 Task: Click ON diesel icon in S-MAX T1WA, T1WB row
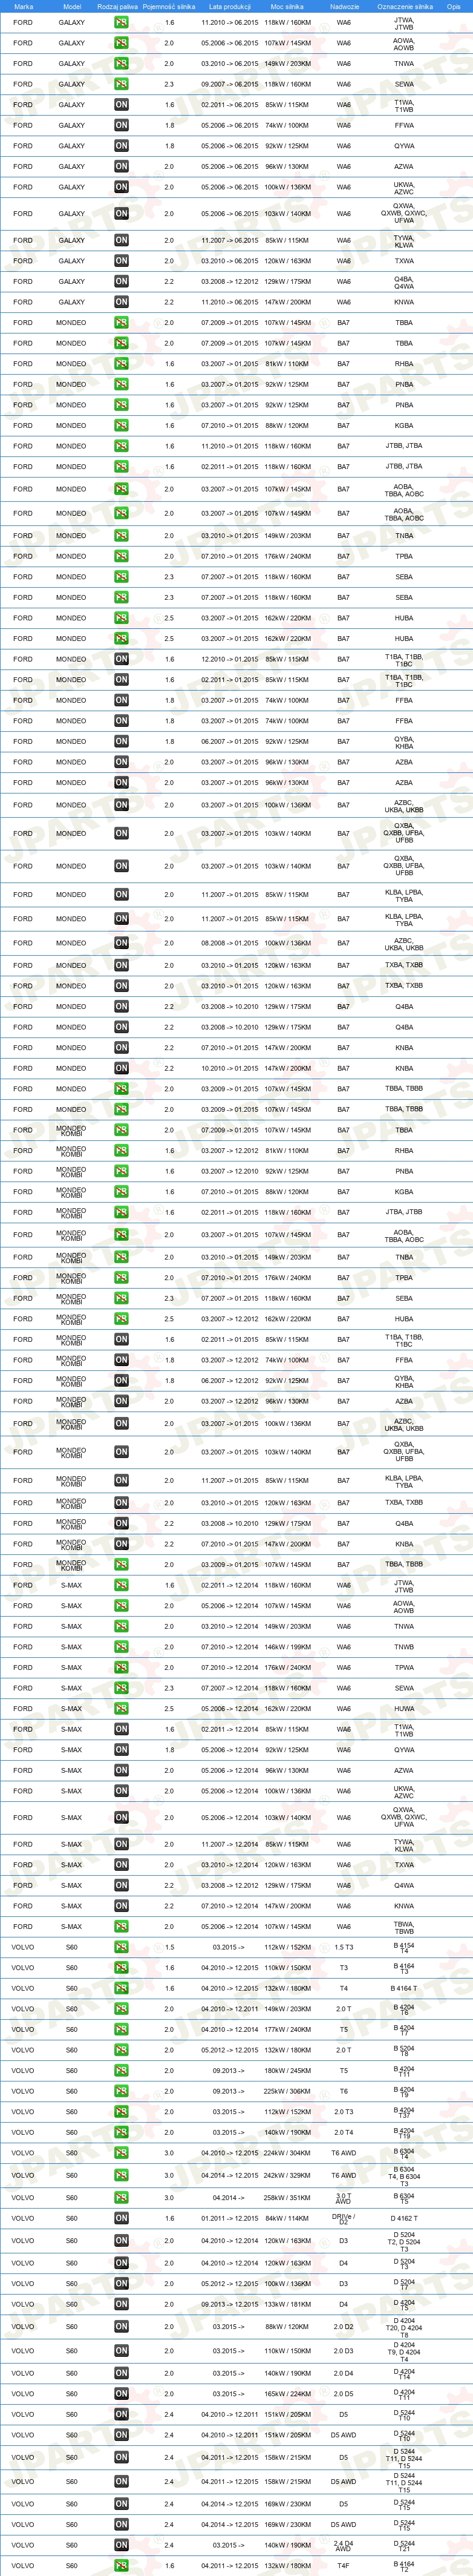[x=121, y=1729]
